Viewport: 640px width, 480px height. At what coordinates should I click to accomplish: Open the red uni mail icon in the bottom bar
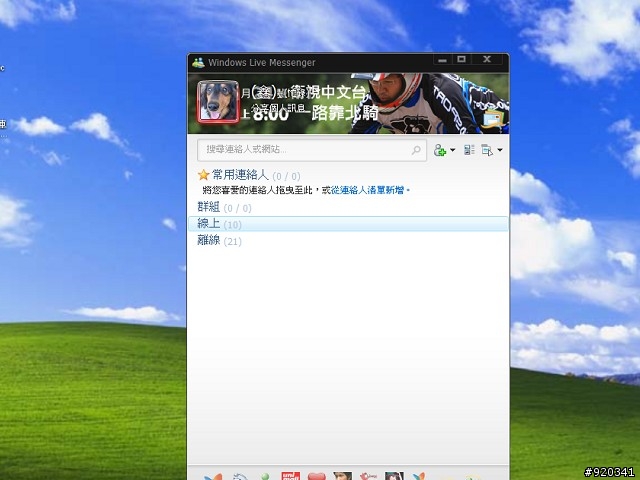click(291, 476)
